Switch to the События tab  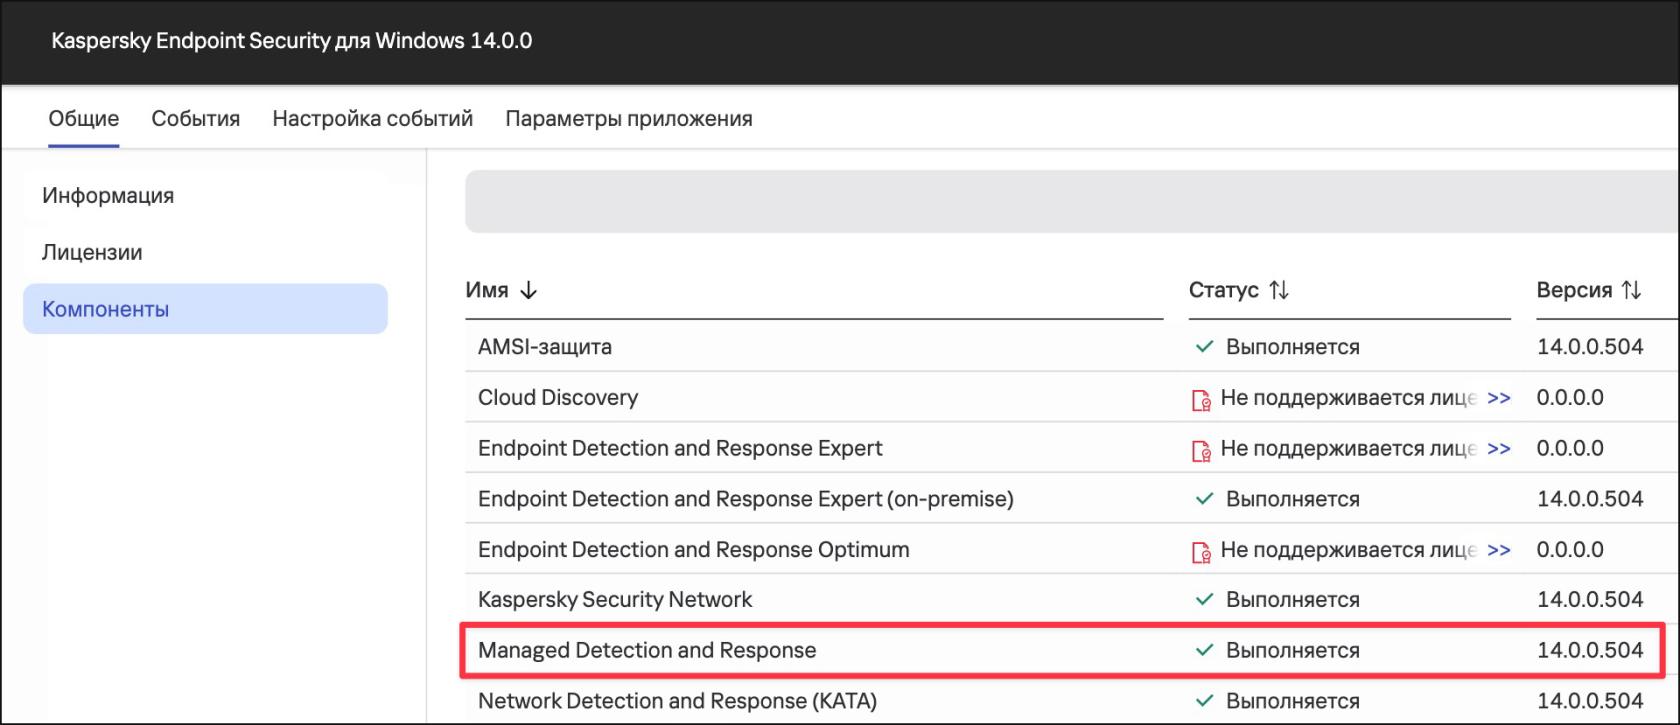coord(196,118)
